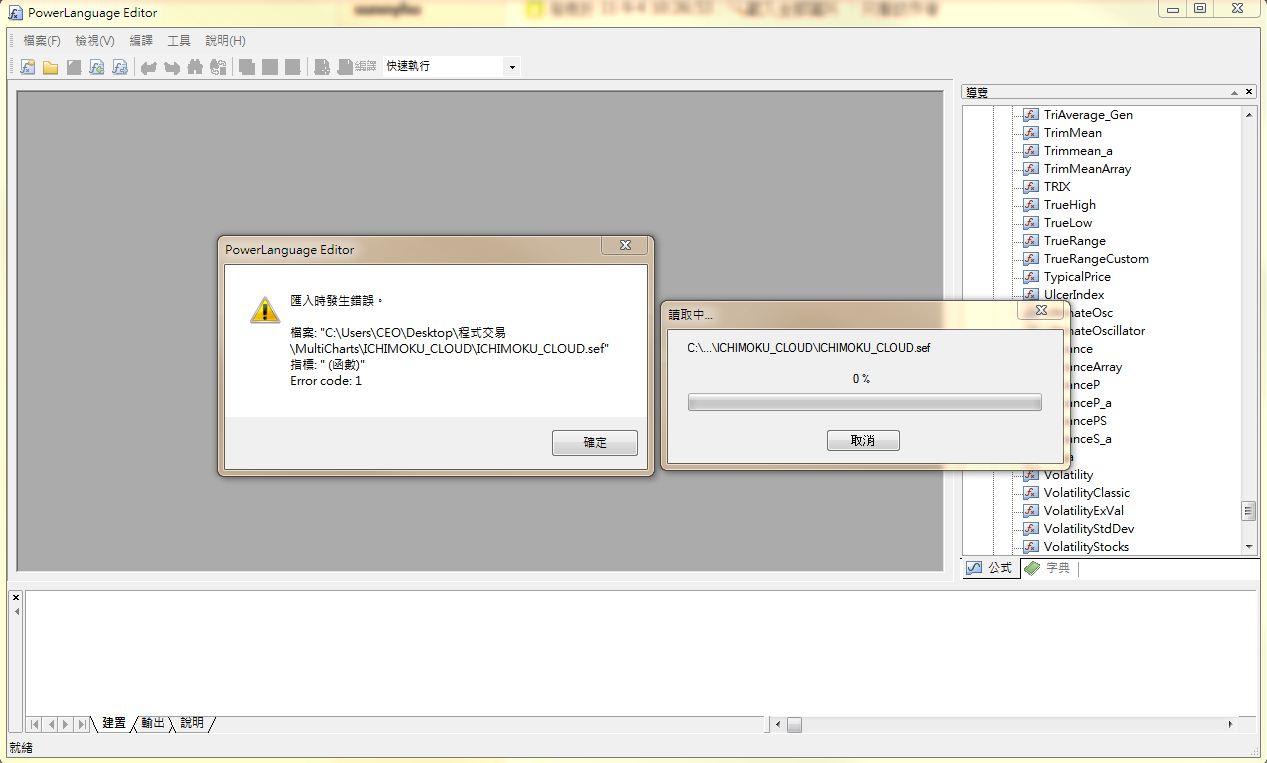The image size is (1267, 763).
Task: Select TrimMeanArray in the function list
Action: 1087,169
